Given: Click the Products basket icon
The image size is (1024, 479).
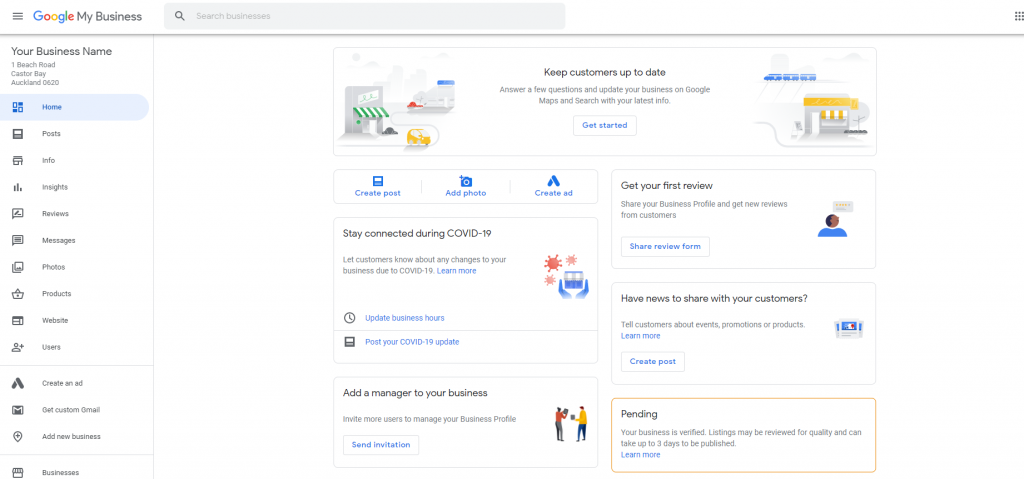Looking at the screenshot, I should tap(18, 294).
